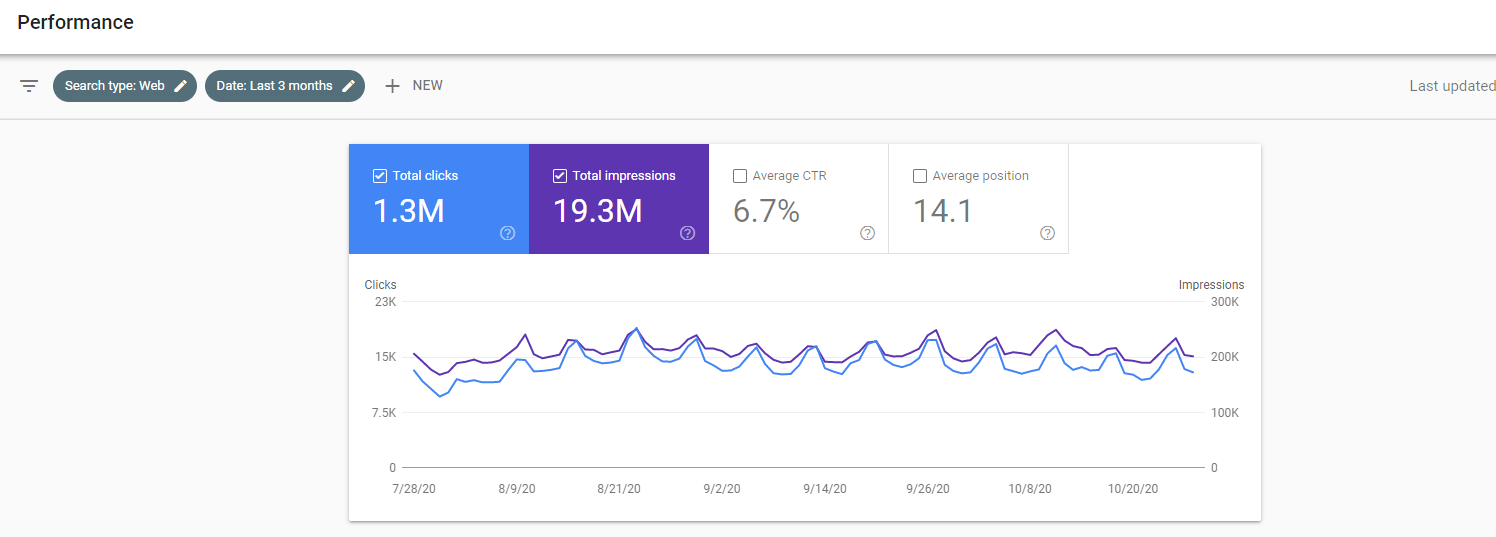The width and height of the screenshot is (1496, 537).
Task: Click the Performance page title
Action: (76, 22)
